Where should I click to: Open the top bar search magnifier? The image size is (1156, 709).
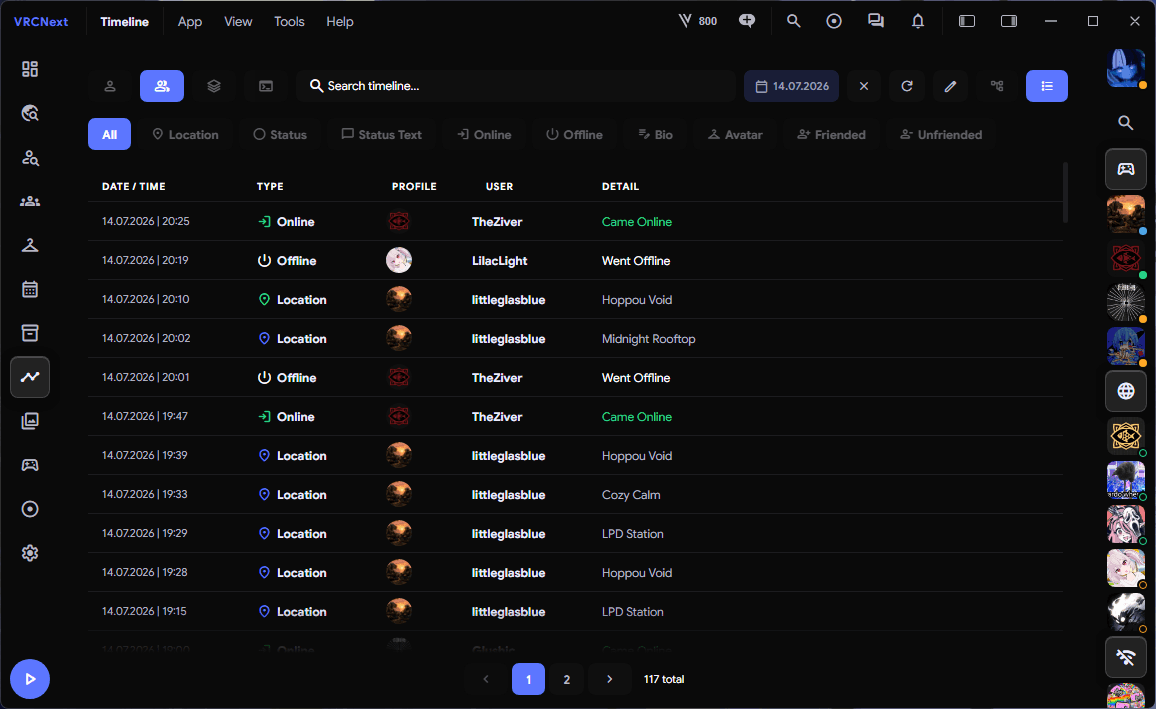[793, 21]
